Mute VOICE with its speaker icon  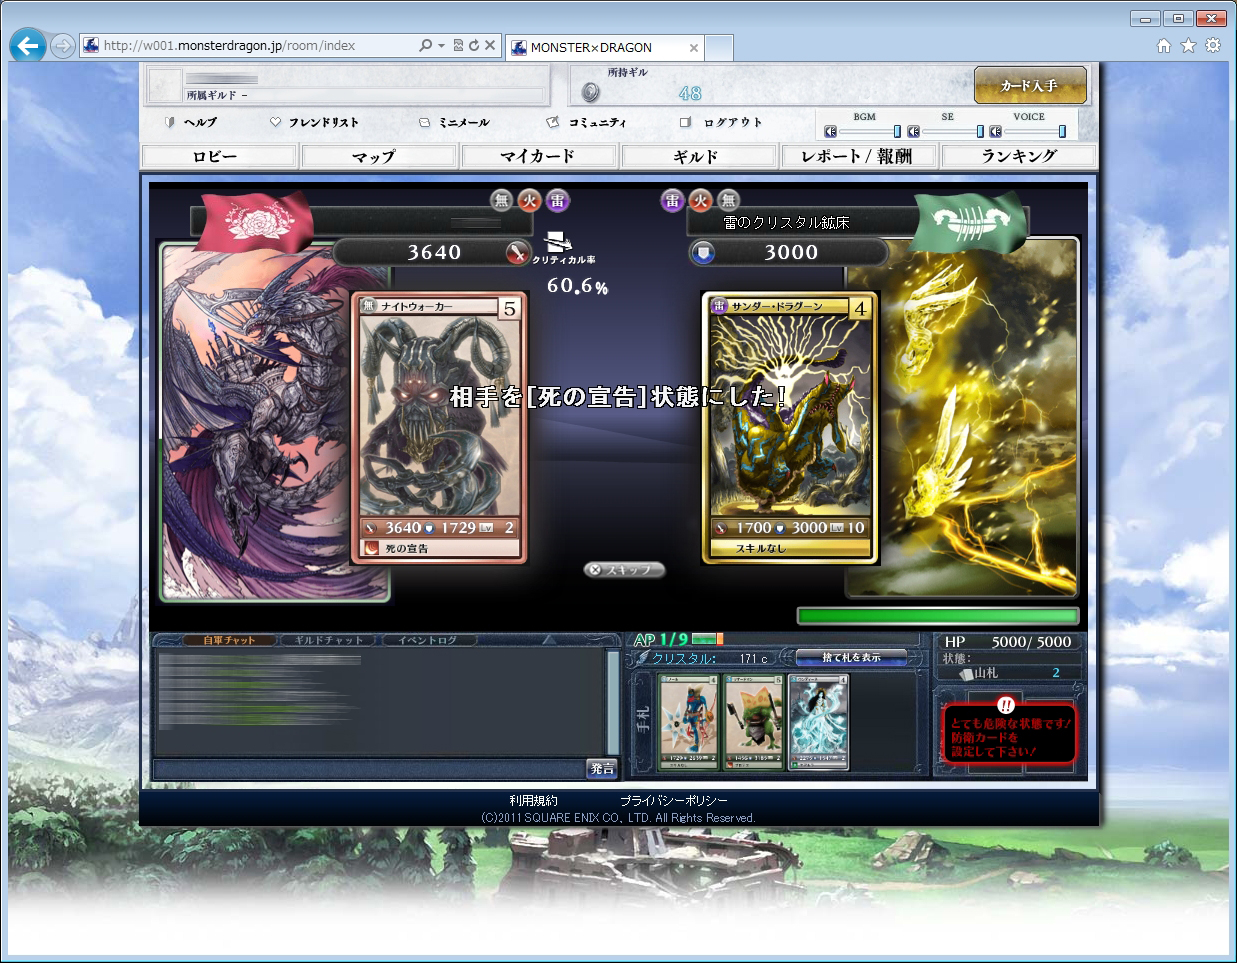click(996, 131)
